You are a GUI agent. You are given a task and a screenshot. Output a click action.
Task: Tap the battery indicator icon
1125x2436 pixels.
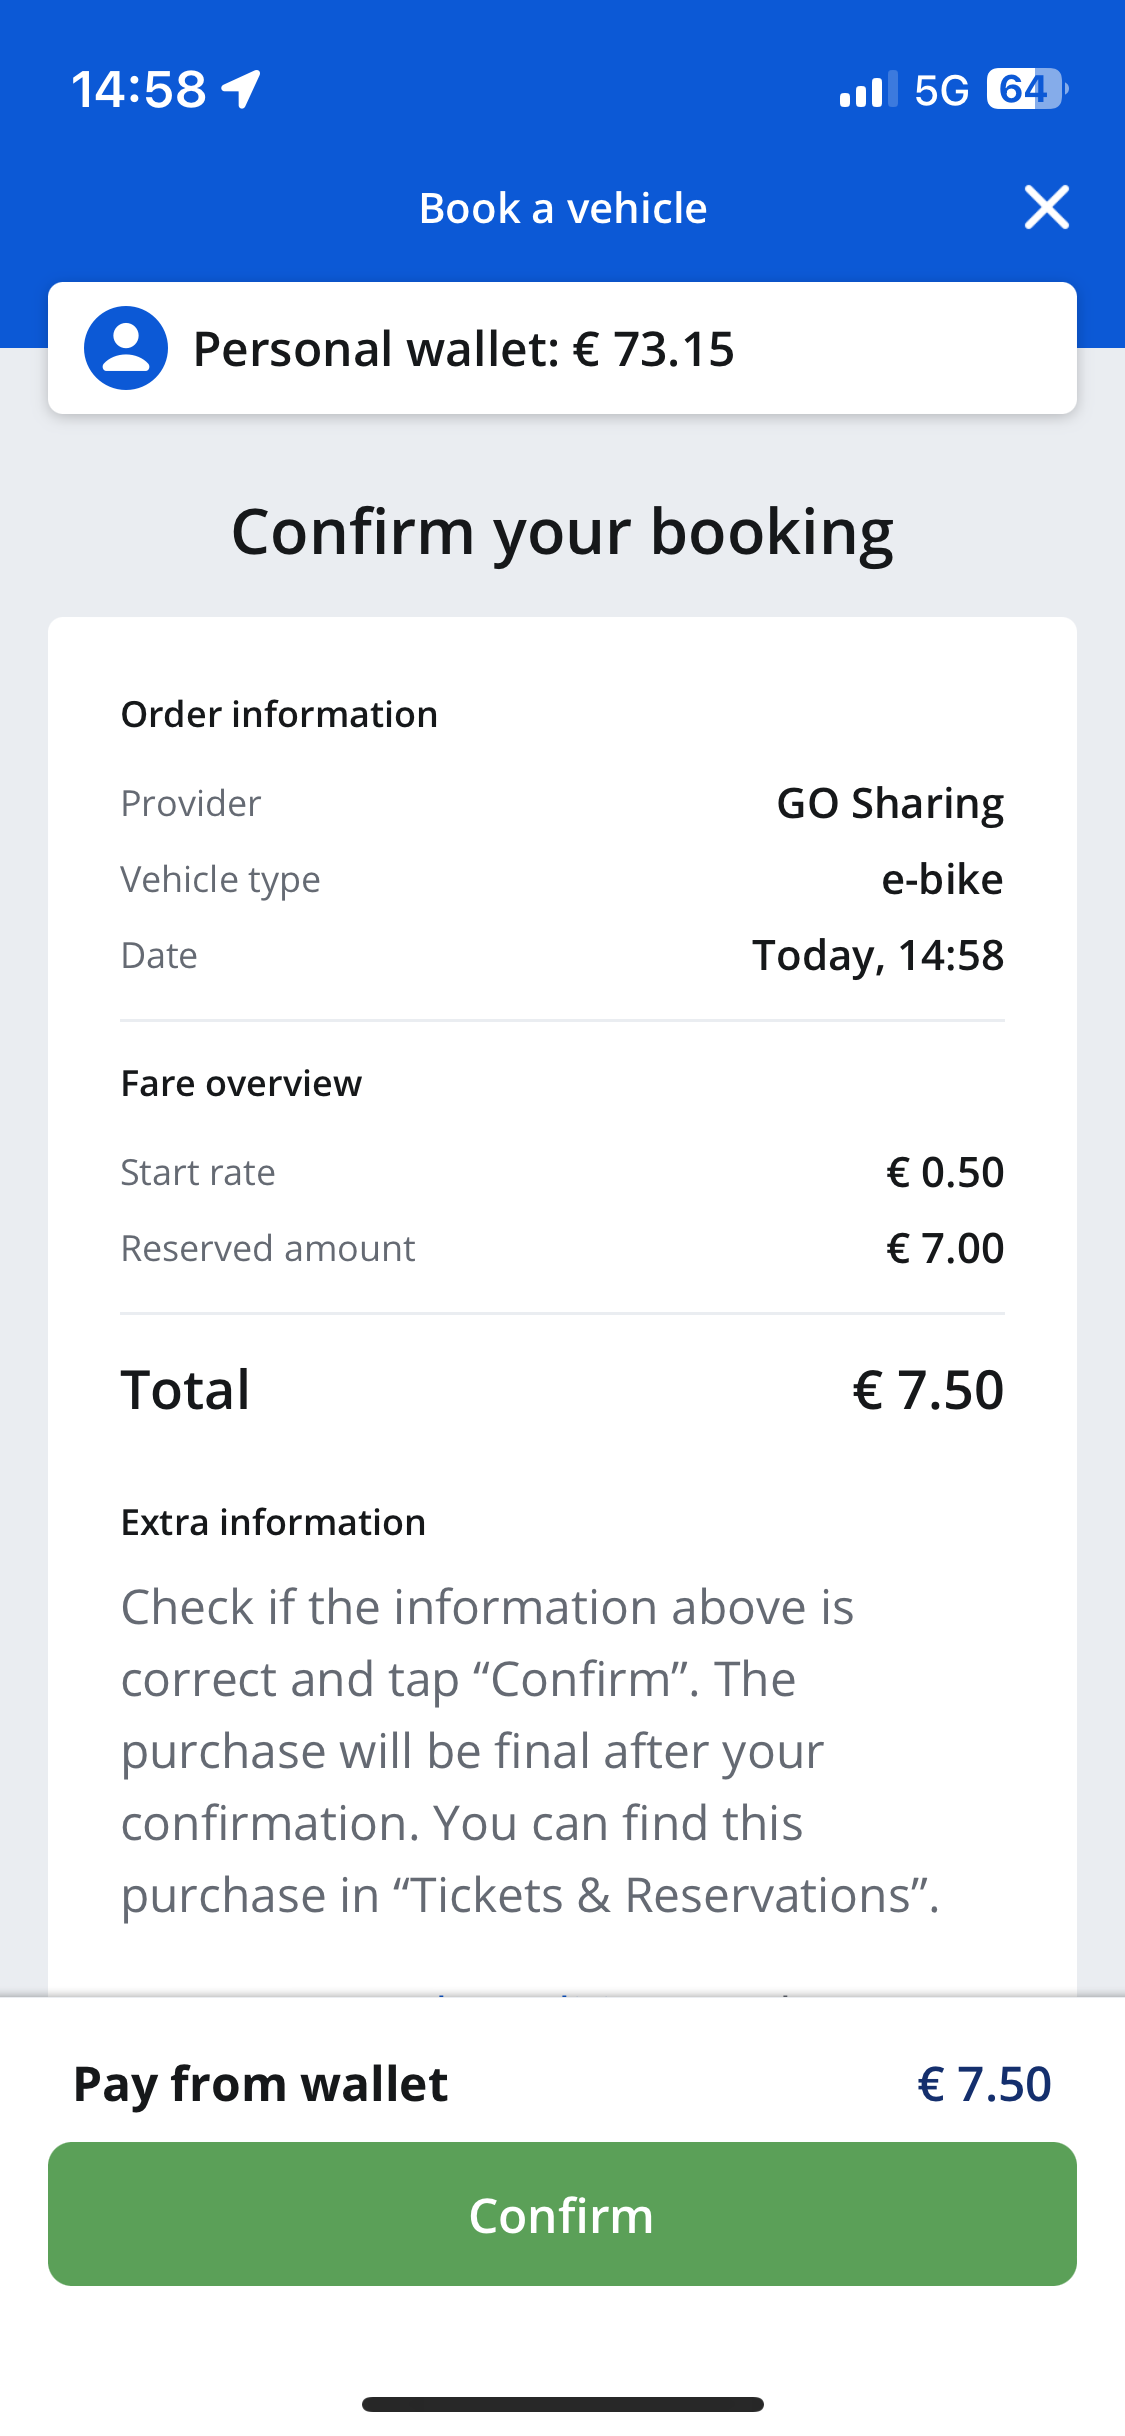click(1027, 89)
